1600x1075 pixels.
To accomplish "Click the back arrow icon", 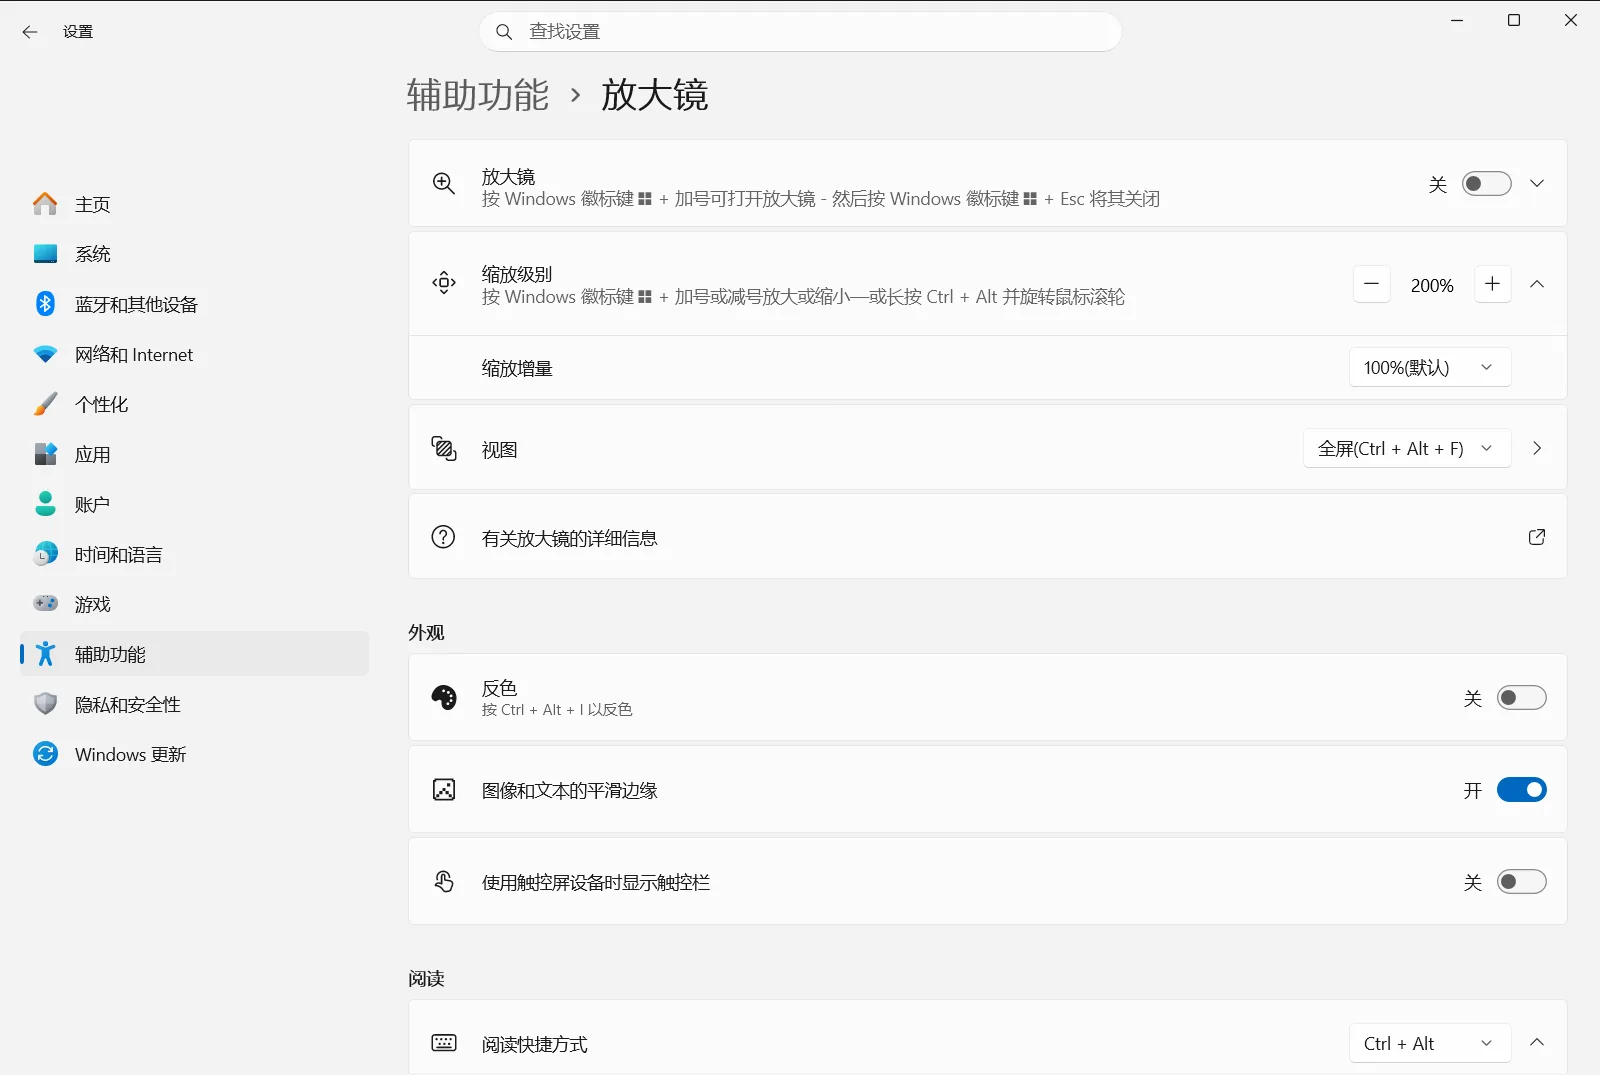I will [30, 32].
